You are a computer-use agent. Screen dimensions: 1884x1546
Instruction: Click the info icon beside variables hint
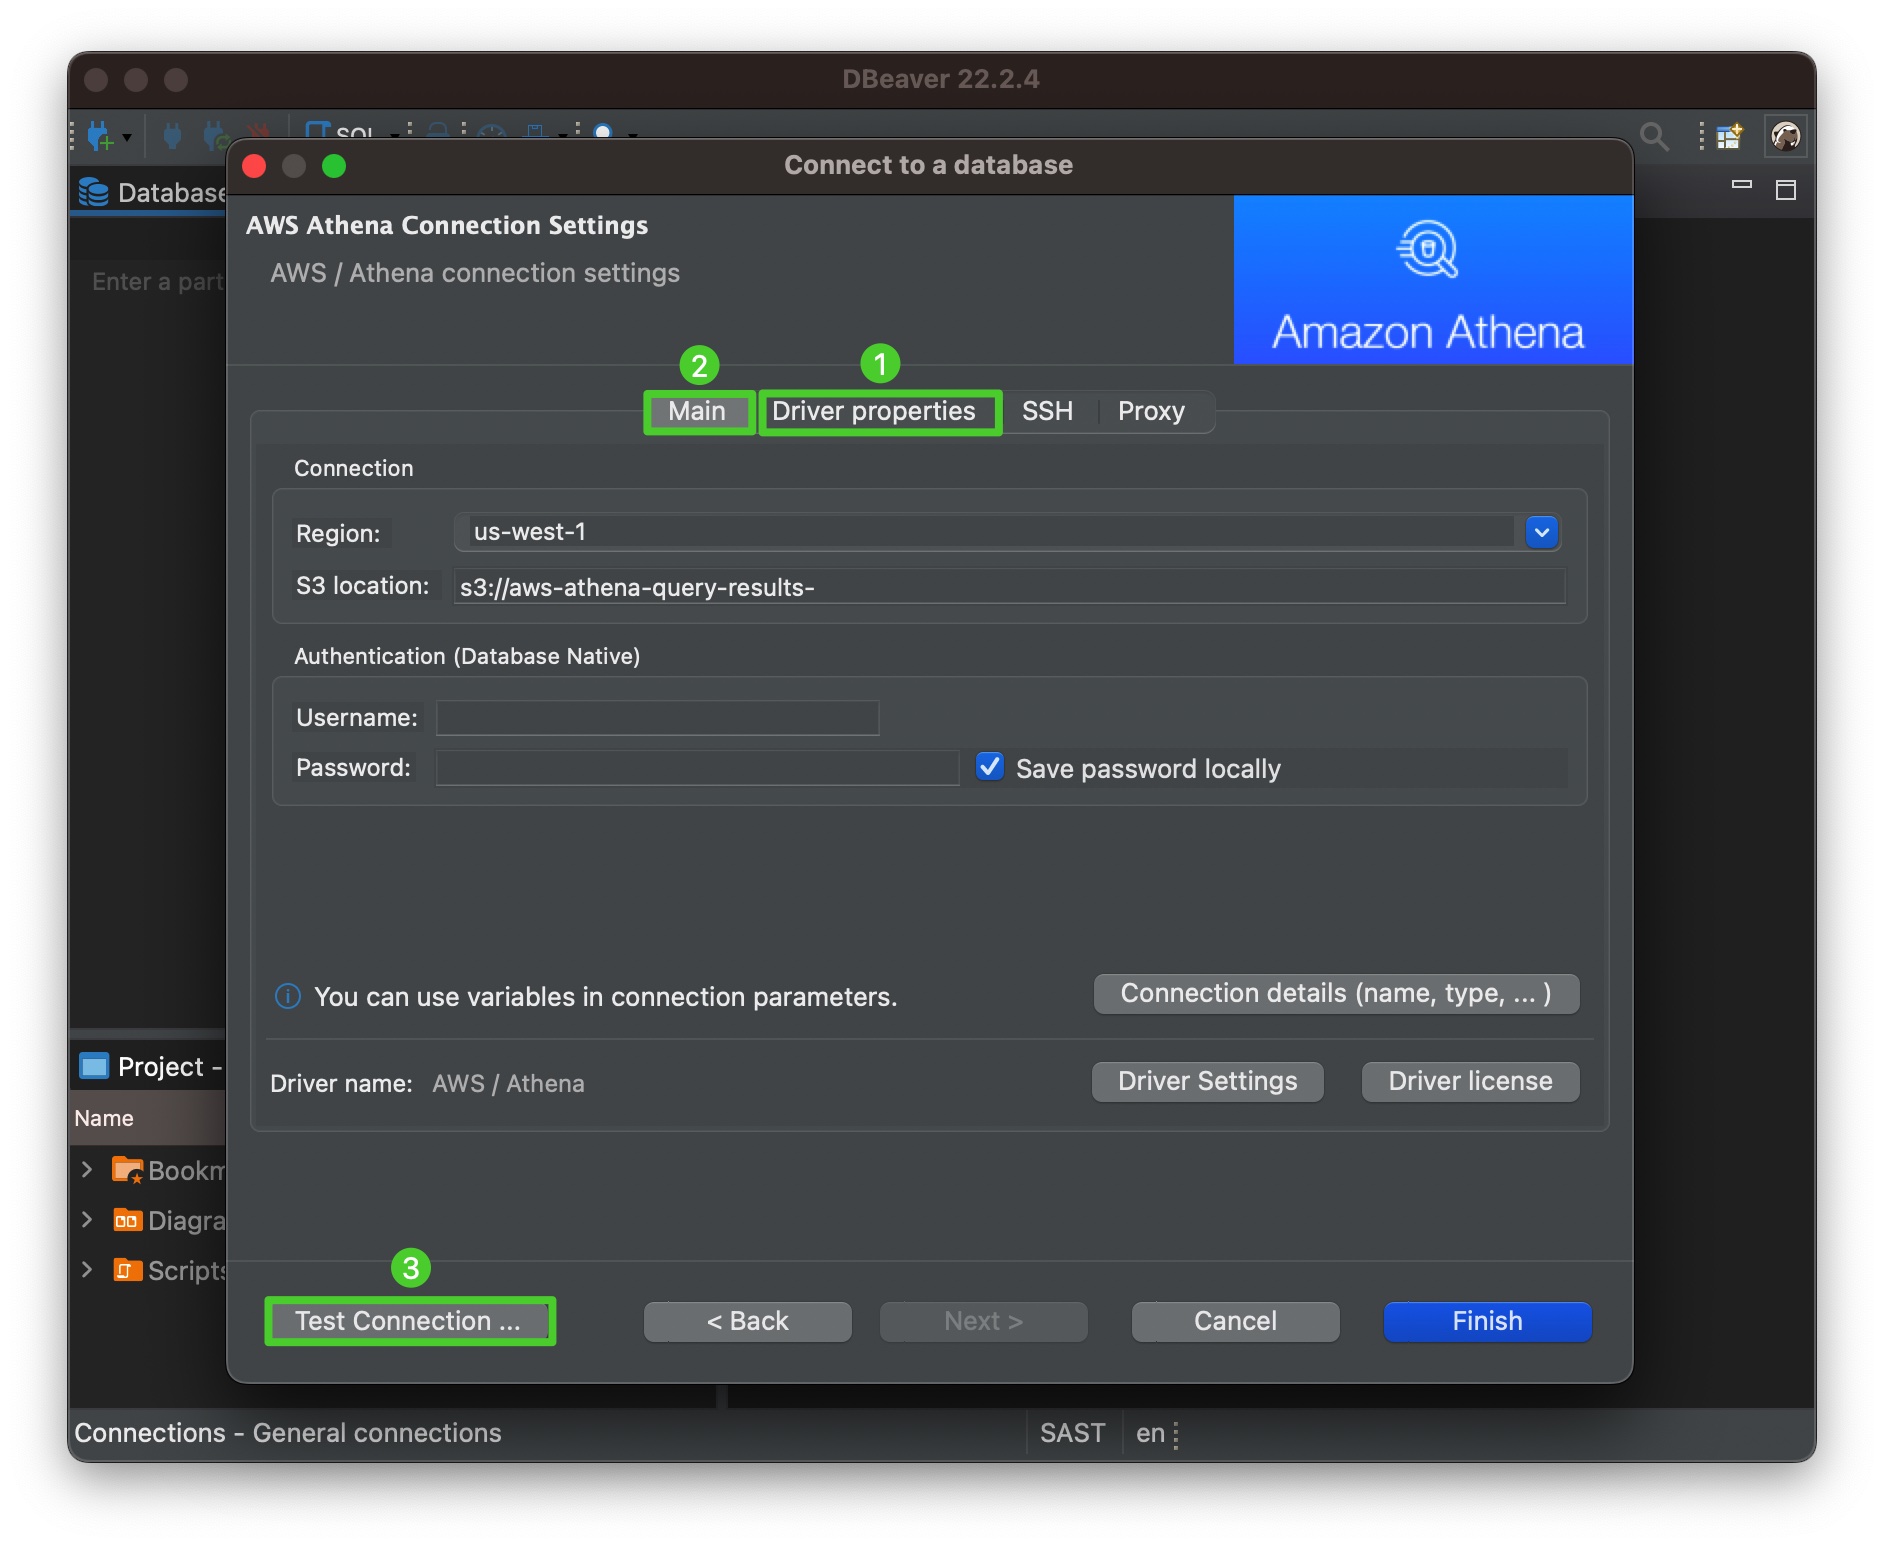coord(288,996)
